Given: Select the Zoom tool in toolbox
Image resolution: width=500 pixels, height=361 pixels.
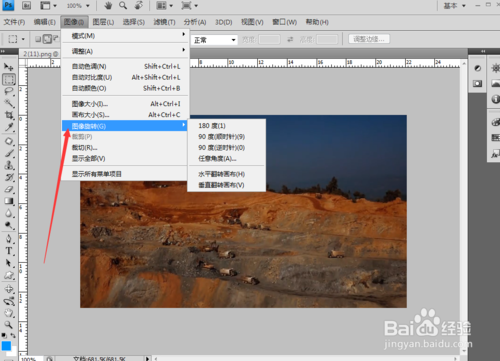Looking at the screenshot, I should tap(9, 325).
